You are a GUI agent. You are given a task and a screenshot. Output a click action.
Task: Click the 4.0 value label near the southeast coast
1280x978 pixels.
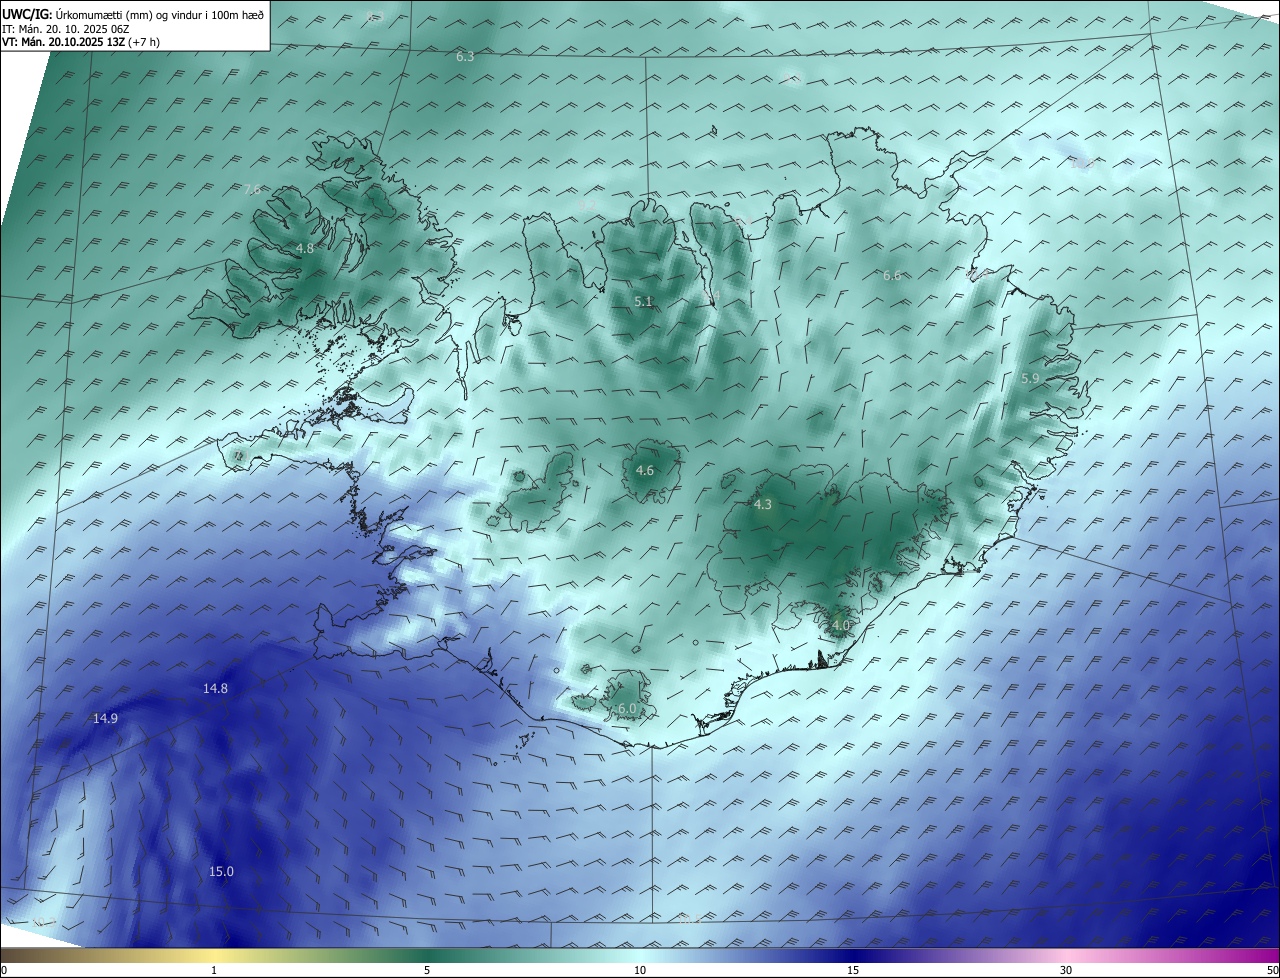840,626
